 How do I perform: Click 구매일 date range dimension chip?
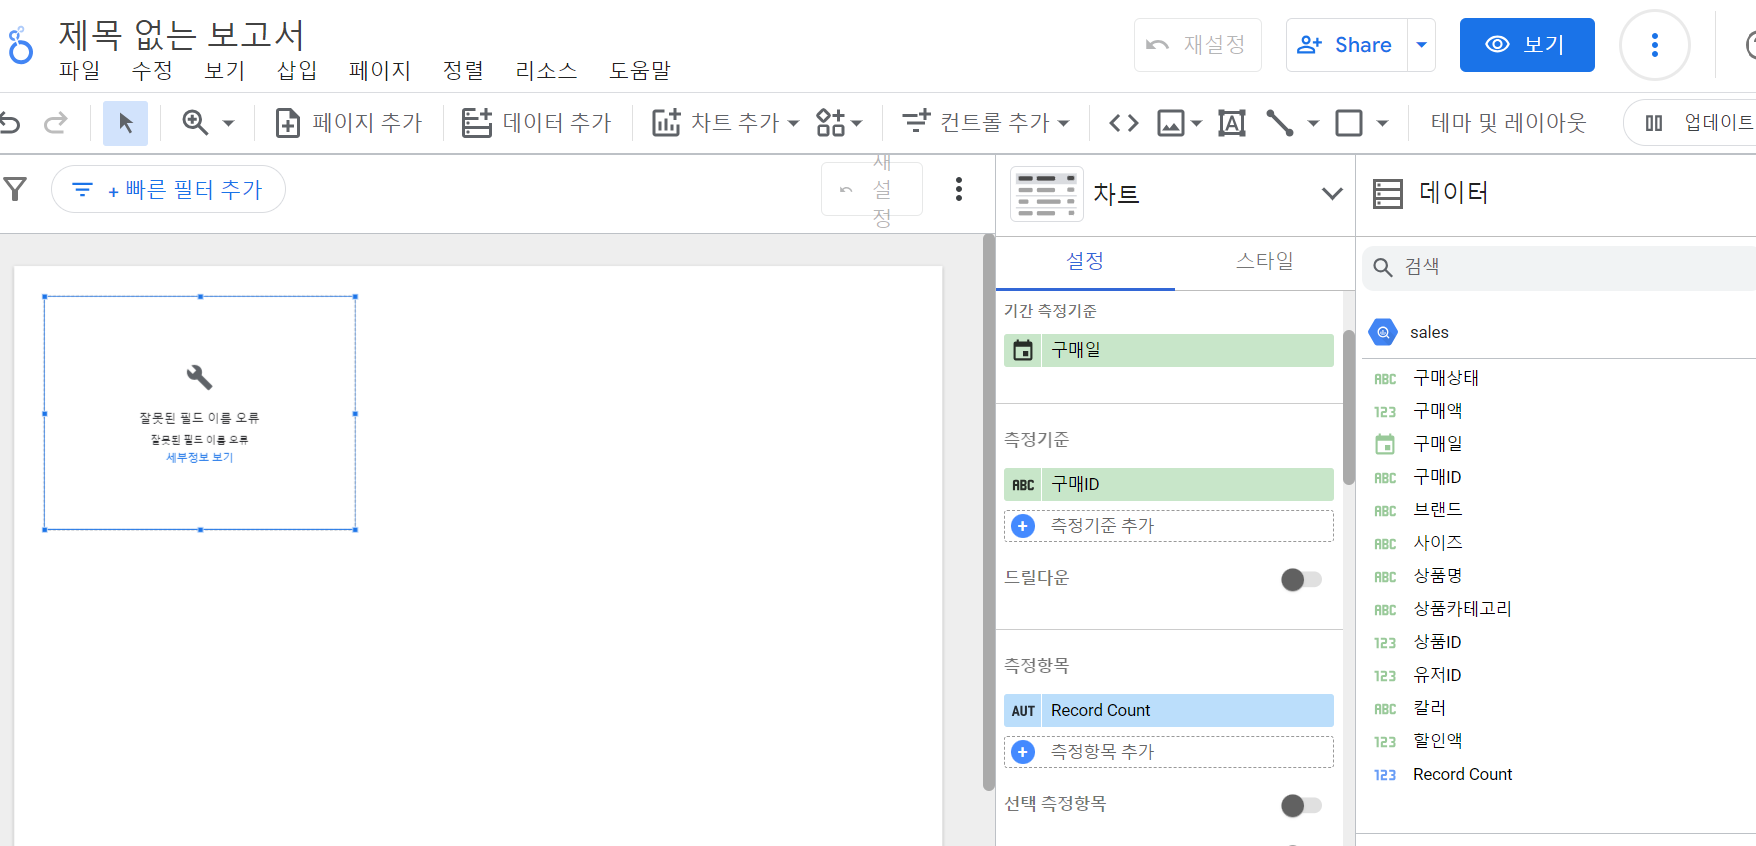pos(1169,350)
